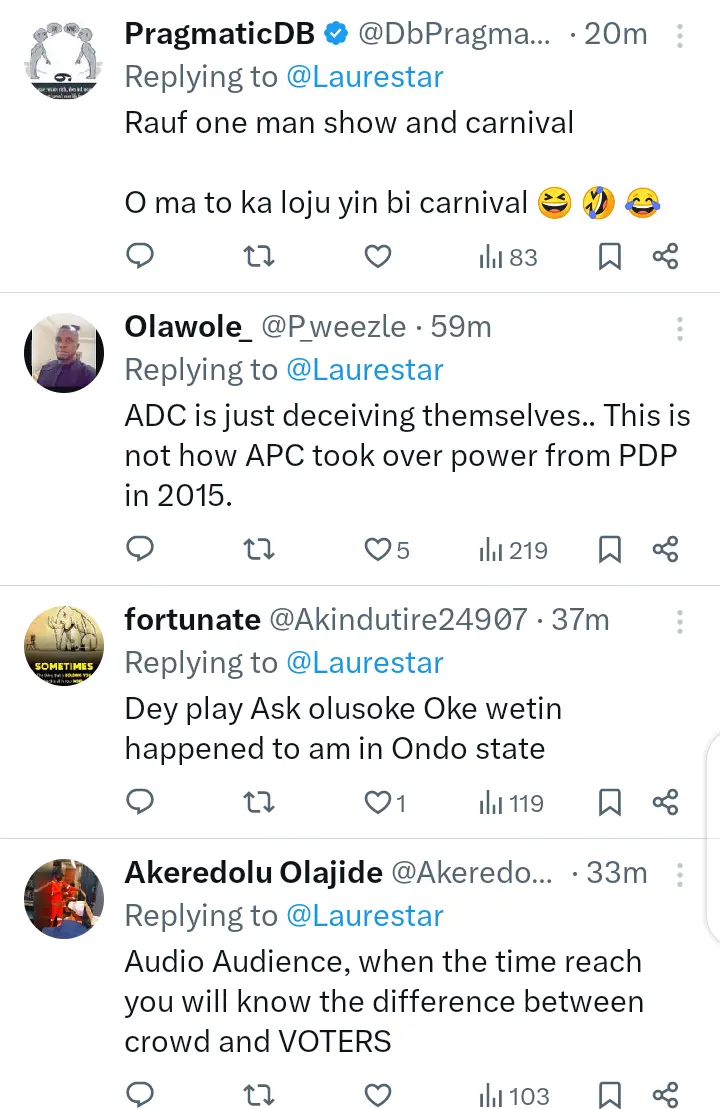Like PragmaticDB's tweet
Image resolution: width=720 pixels, height=1109 pixels.
coord(377,257)
